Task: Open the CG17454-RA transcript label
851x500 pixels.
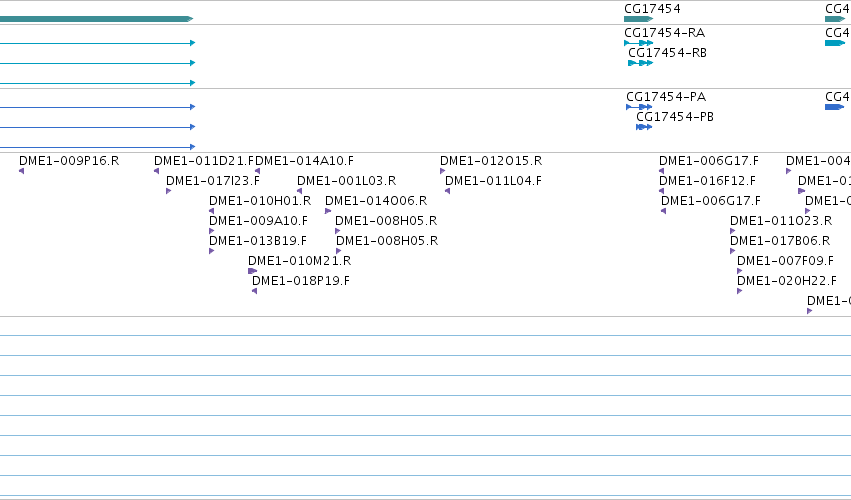Action: point(664,33)
